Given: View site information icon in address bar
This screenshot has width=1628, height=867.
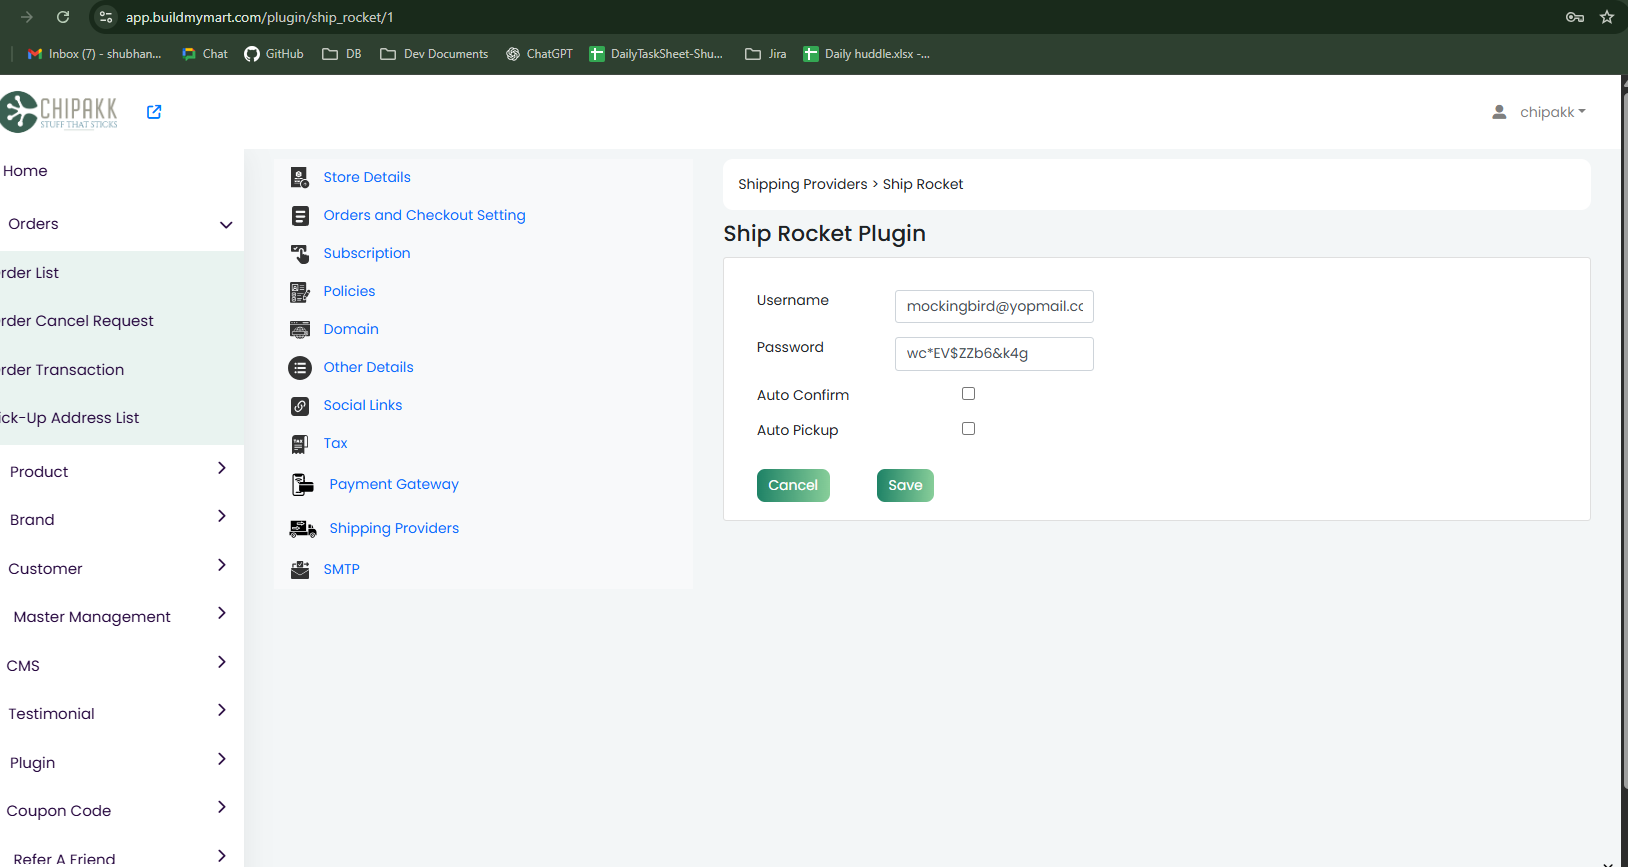Looking at the screenshot, I should coord(106,17).
